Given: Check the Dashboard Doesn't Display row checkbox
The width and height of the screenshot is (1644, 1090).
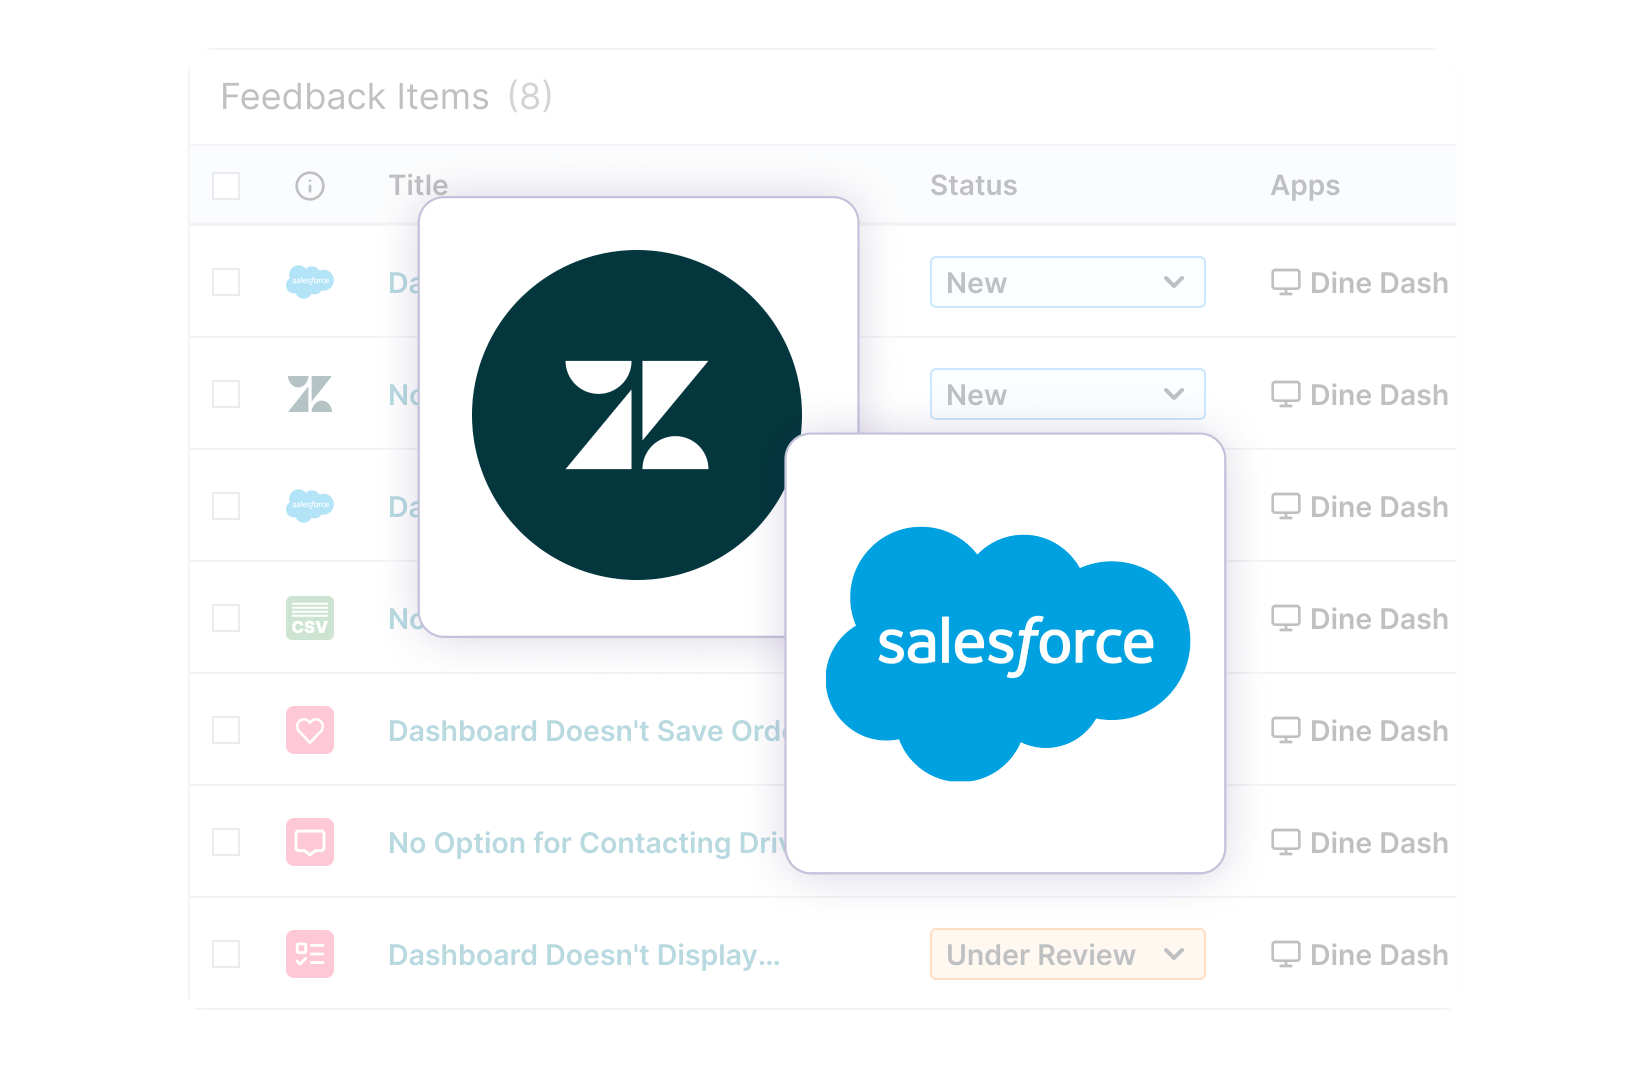Looking at the screenshot, I should [x=226, y=954].
